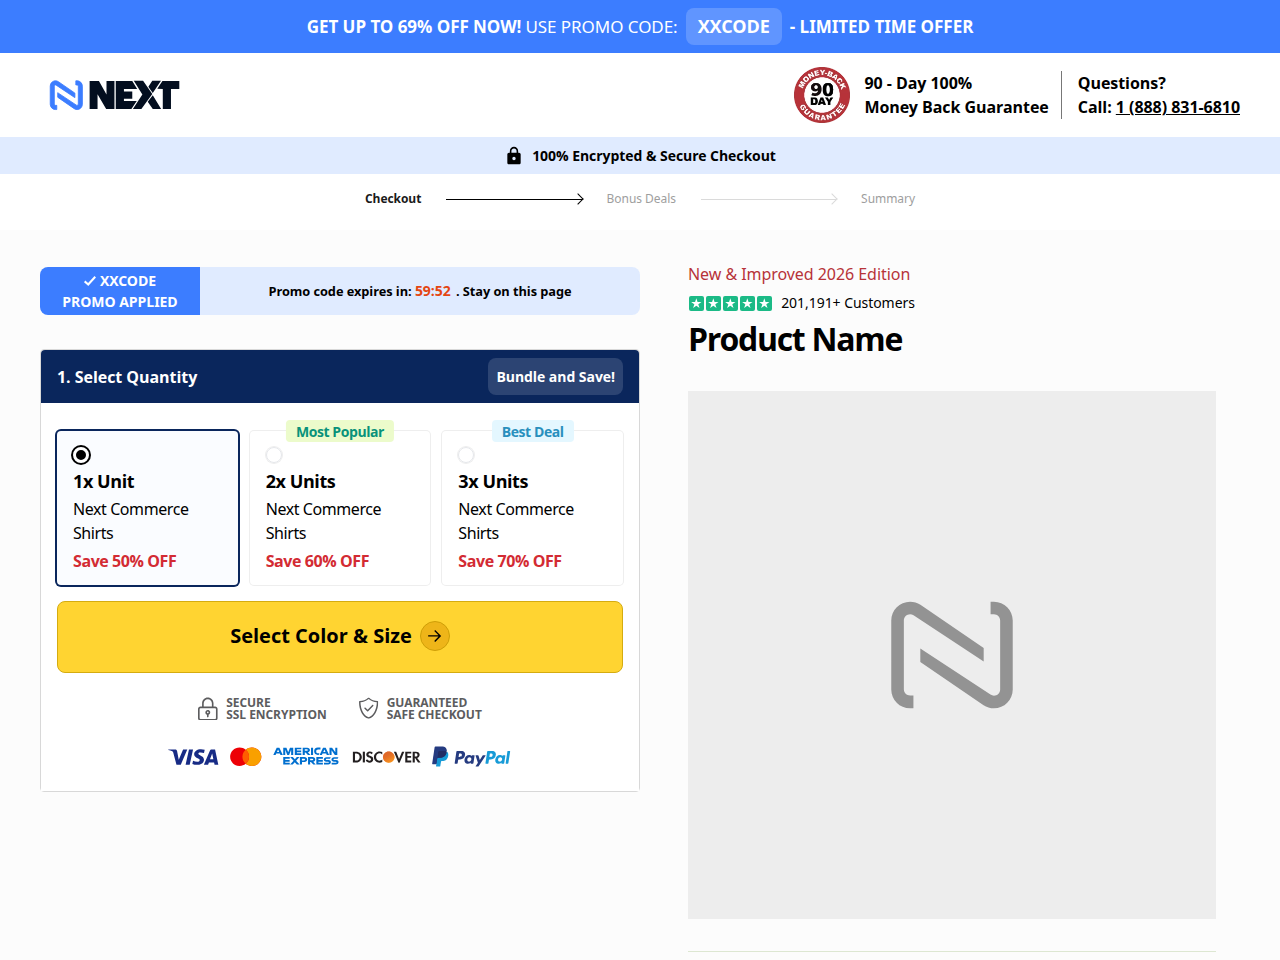The width and height of the screenshot is (1280, 960).
Task: Open the Checkout step
Action: [x=393, y=199]
